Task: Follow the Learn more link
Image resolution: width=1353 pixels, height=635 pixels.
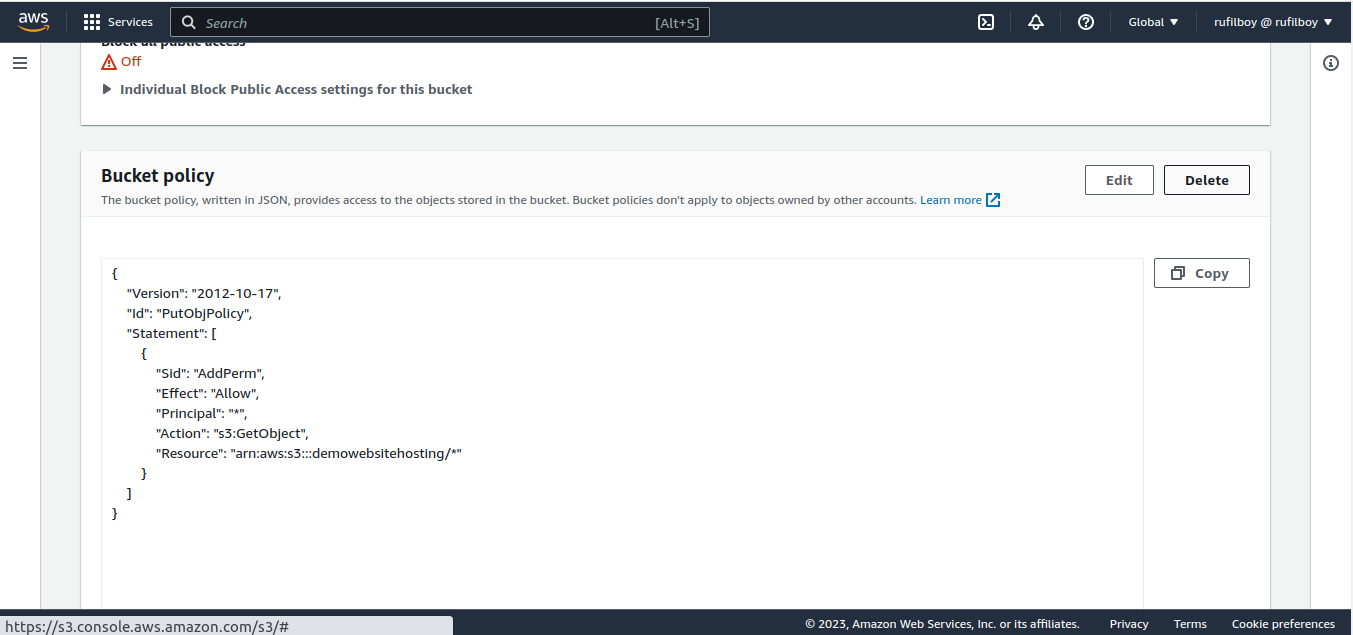Action: (x=951, y=200)
